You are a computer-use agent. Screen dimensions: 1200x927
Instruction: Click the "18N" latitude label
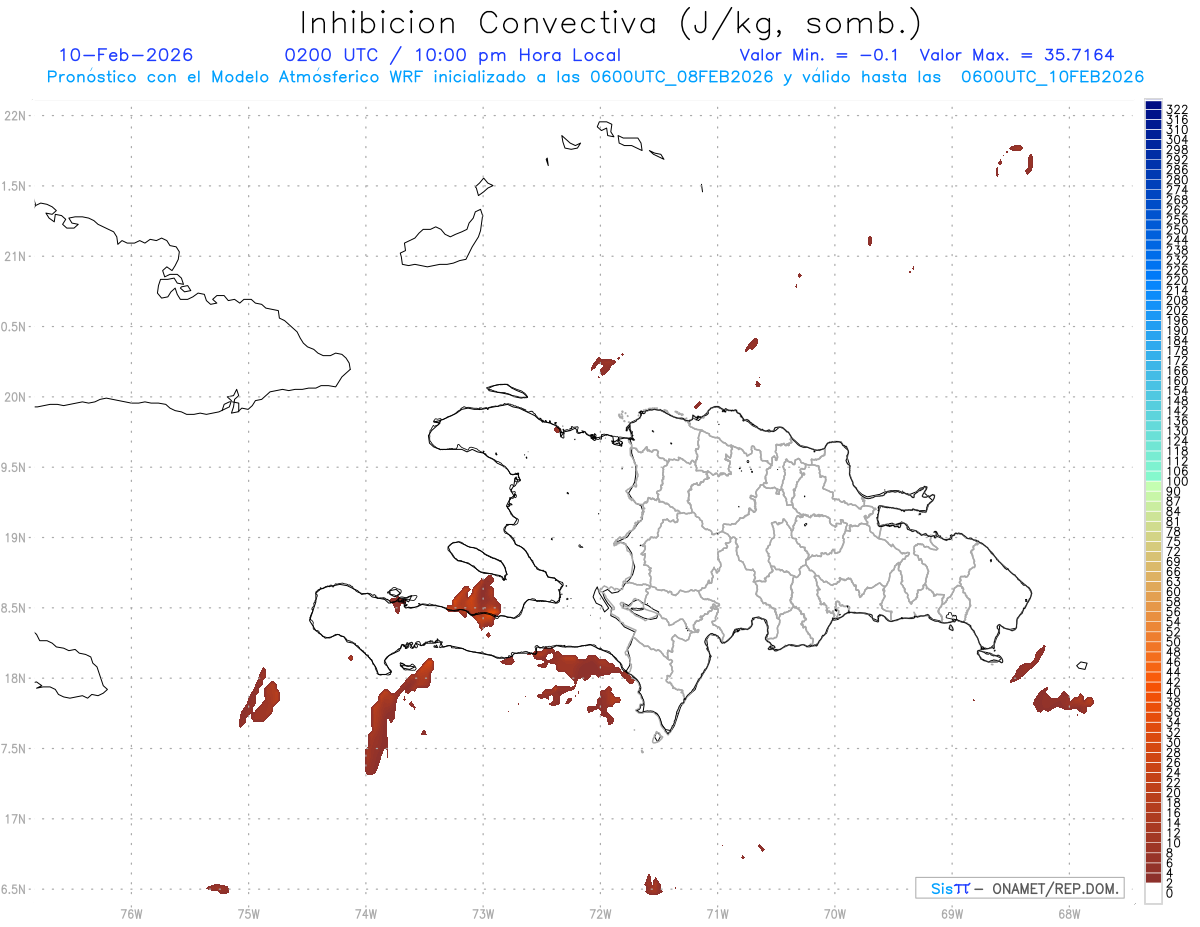click(14, 678)
